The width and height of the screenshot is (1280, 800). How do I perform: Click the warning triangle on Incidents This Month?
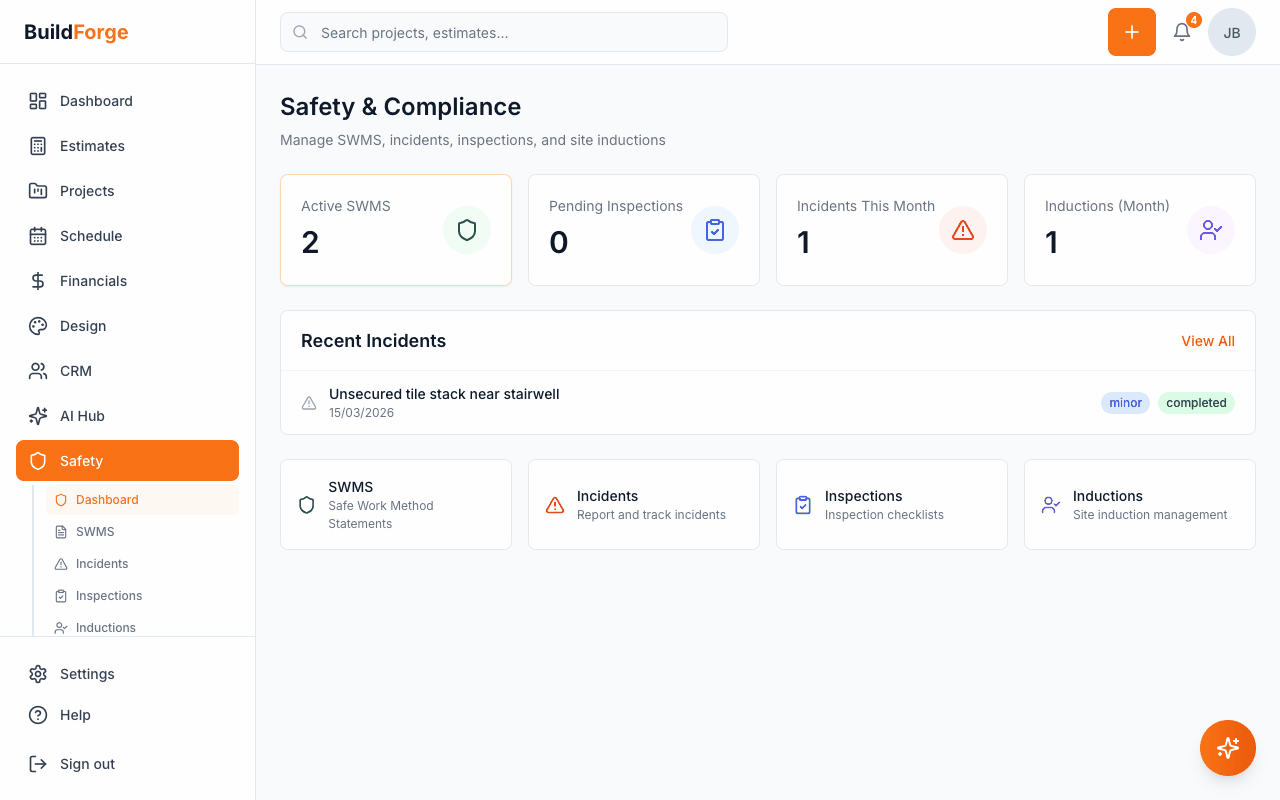point(963,229)
